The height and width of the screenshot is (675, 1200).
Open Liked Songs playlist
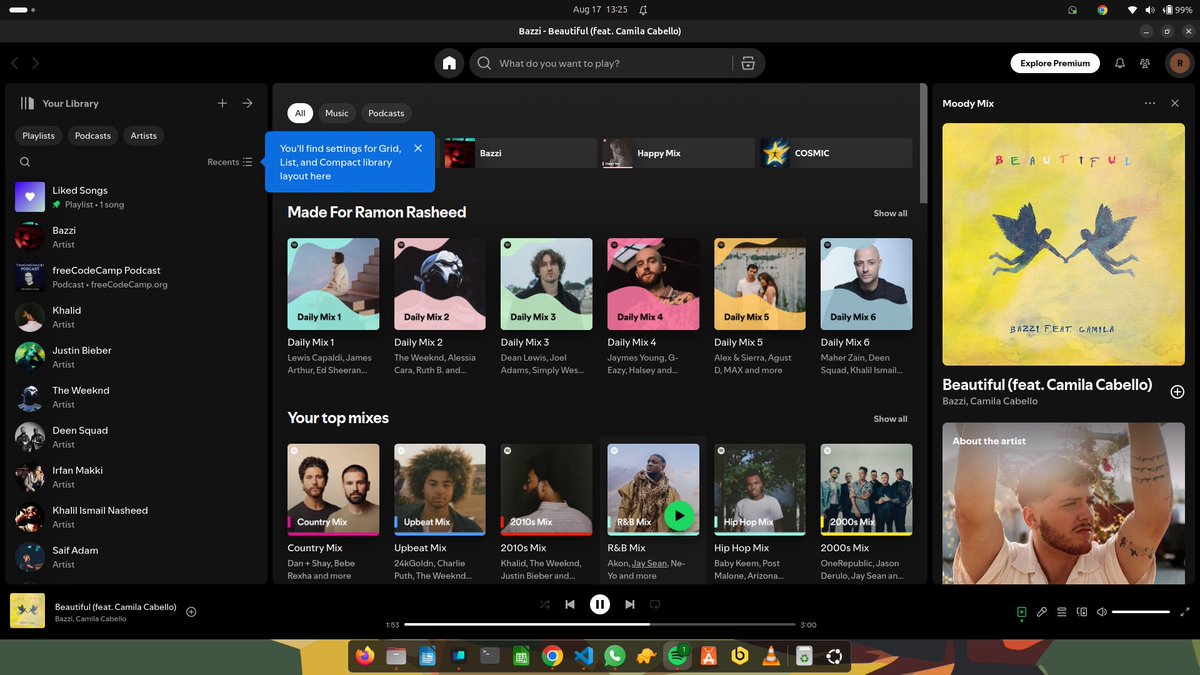click(134, 197)
